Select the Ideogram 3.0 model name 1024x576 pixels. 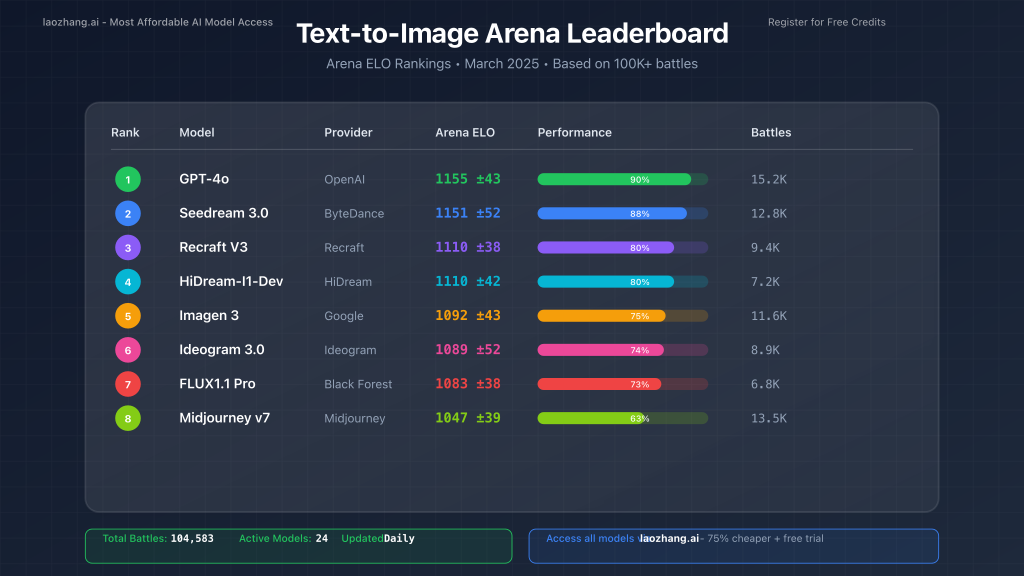[222, 349]
